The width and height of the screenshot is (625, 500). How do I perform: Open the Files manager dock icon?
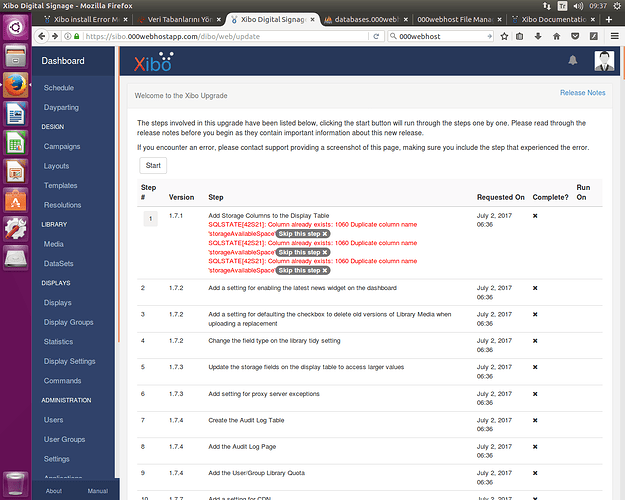16,56
